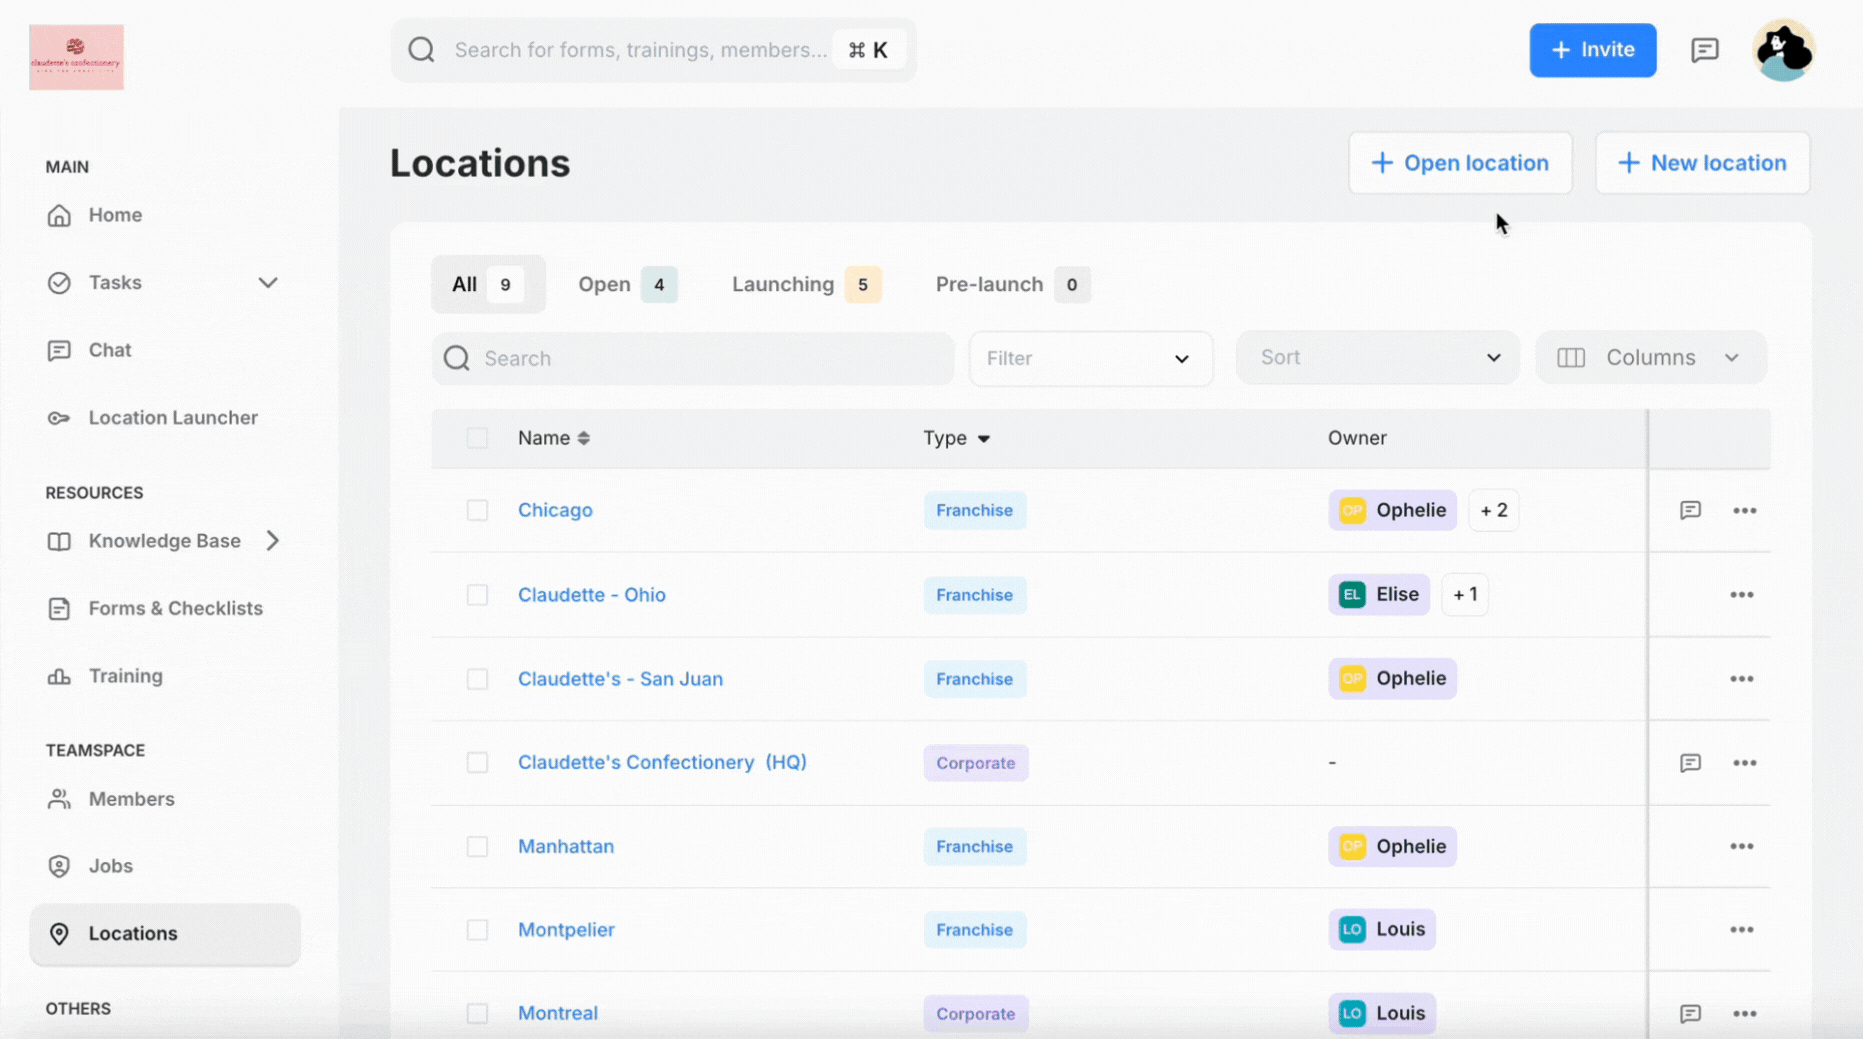Open Location Launcher from sidebar

click(173, 418)
